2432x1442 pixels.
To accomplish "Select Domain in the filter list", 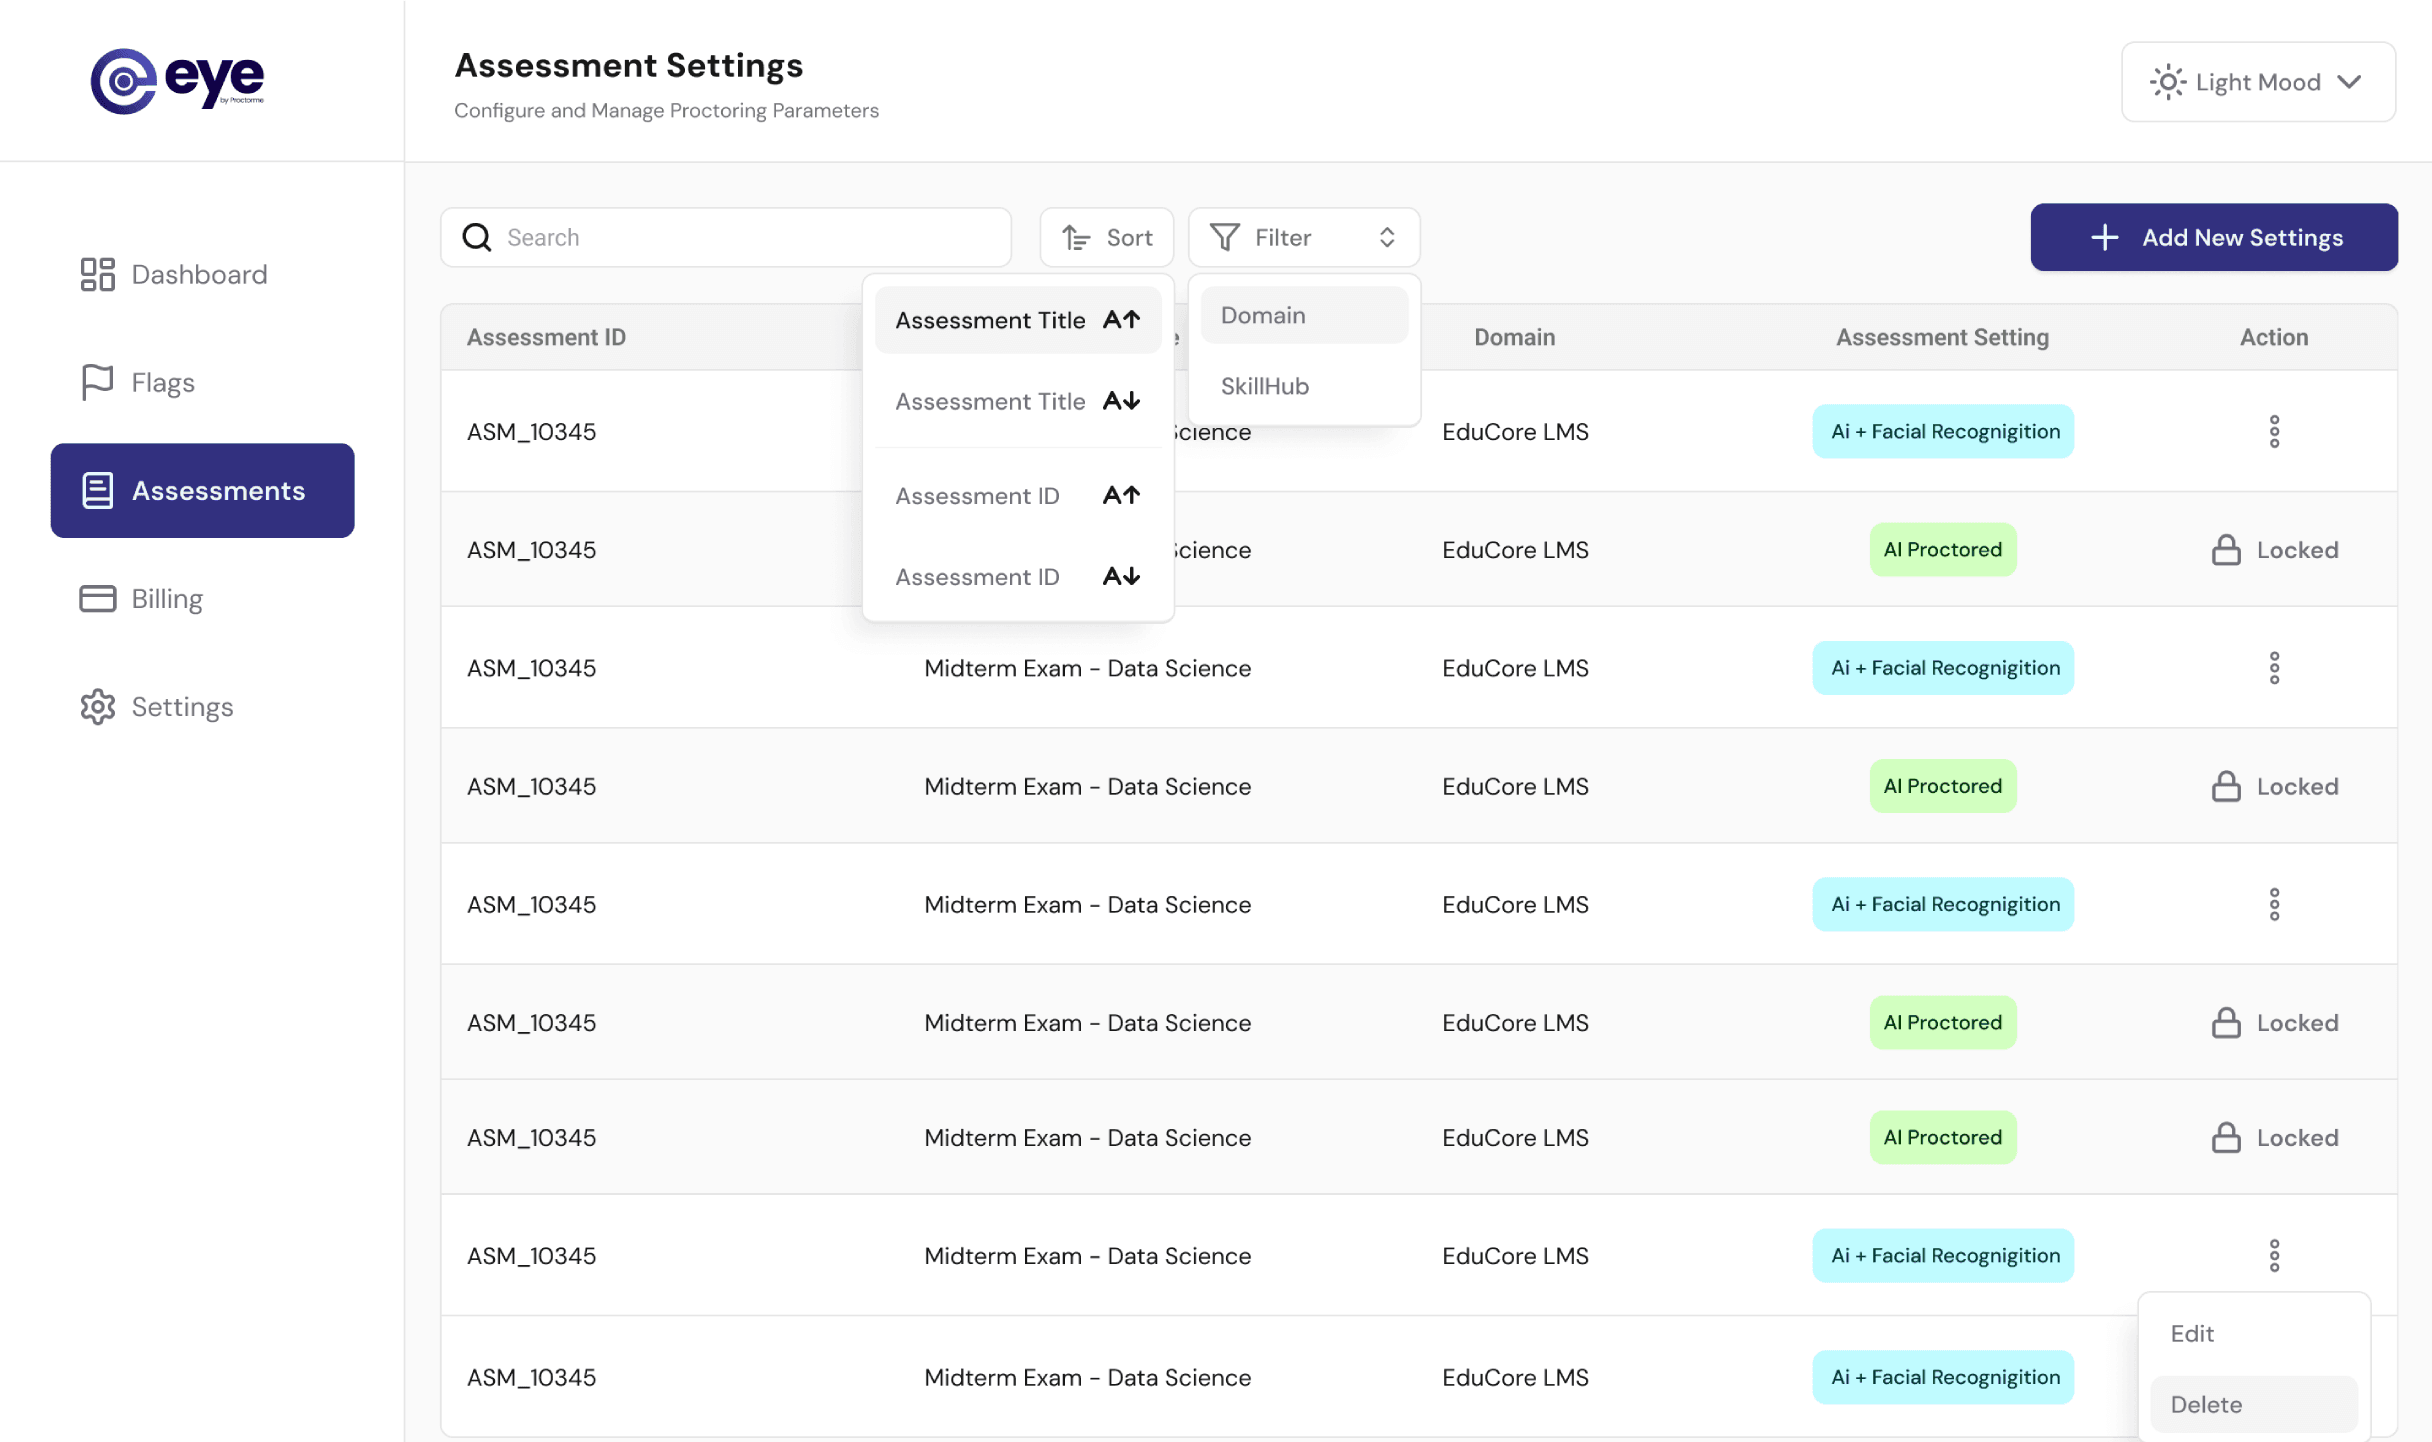I will (x=1262, y=315).
